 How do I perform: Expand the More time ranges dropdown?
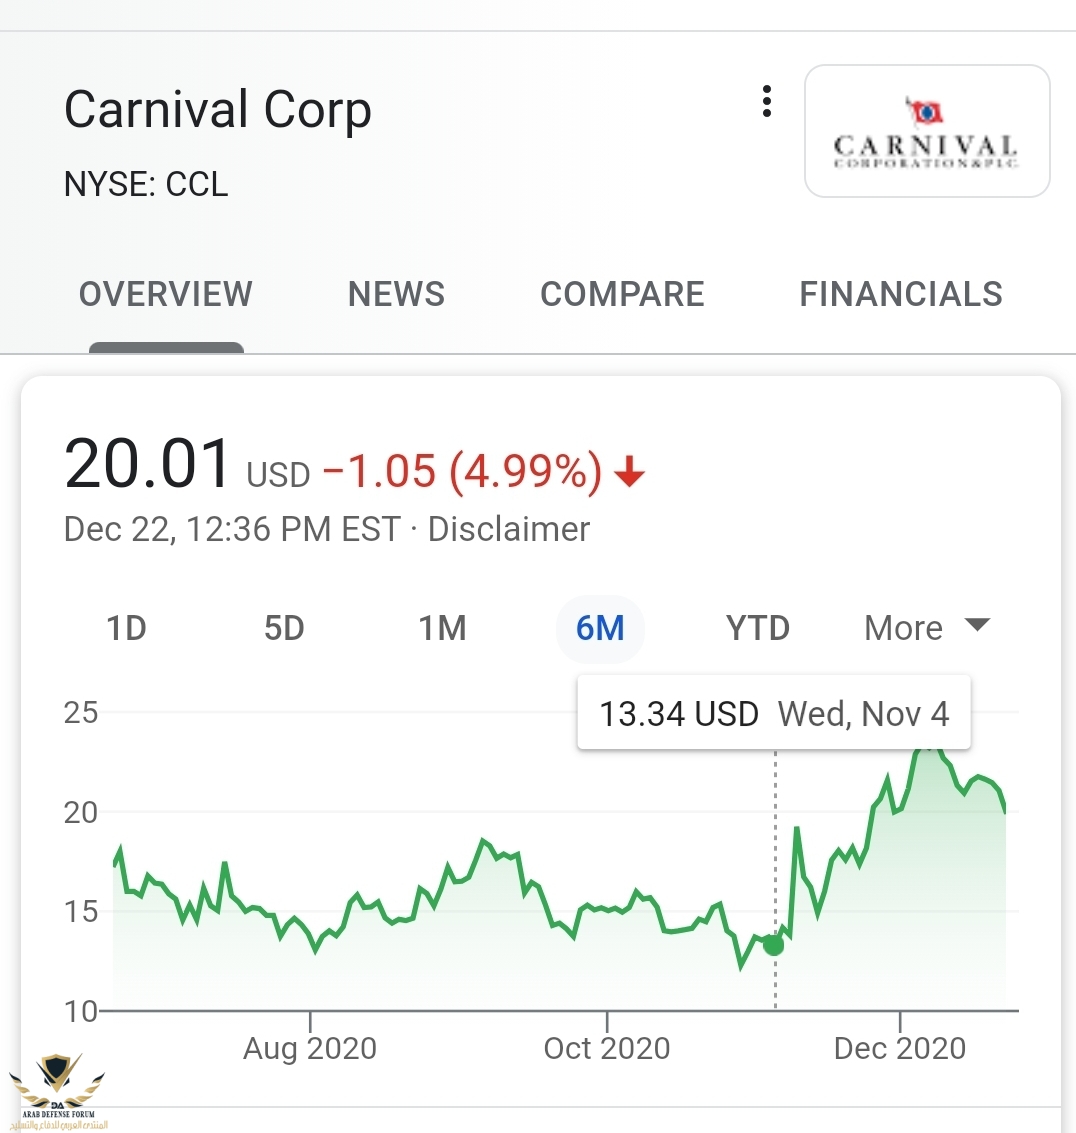[927, 628]
